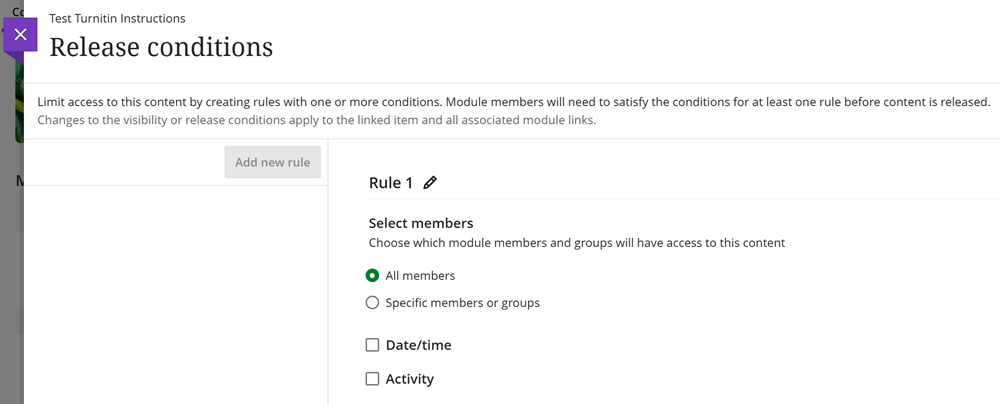Viewport: 1000px width, 404px height.
Task: Enable the Date/time checkbox
Action: [x=373, y=345]
